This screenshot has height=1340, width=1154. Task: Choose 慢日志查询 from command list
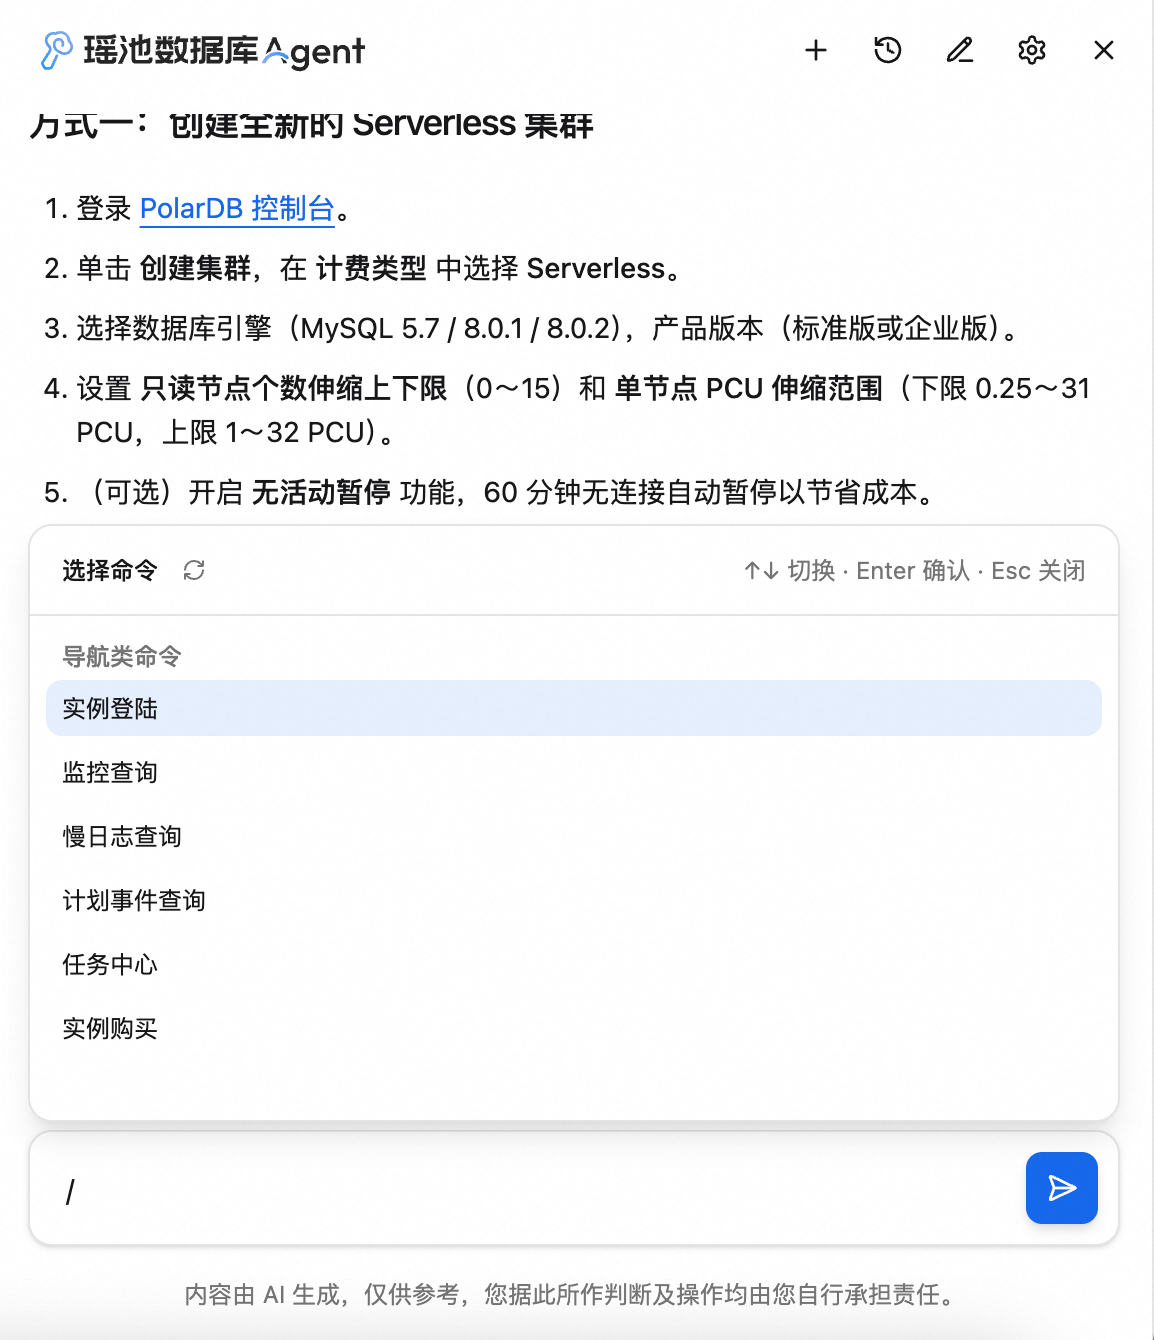122,836
